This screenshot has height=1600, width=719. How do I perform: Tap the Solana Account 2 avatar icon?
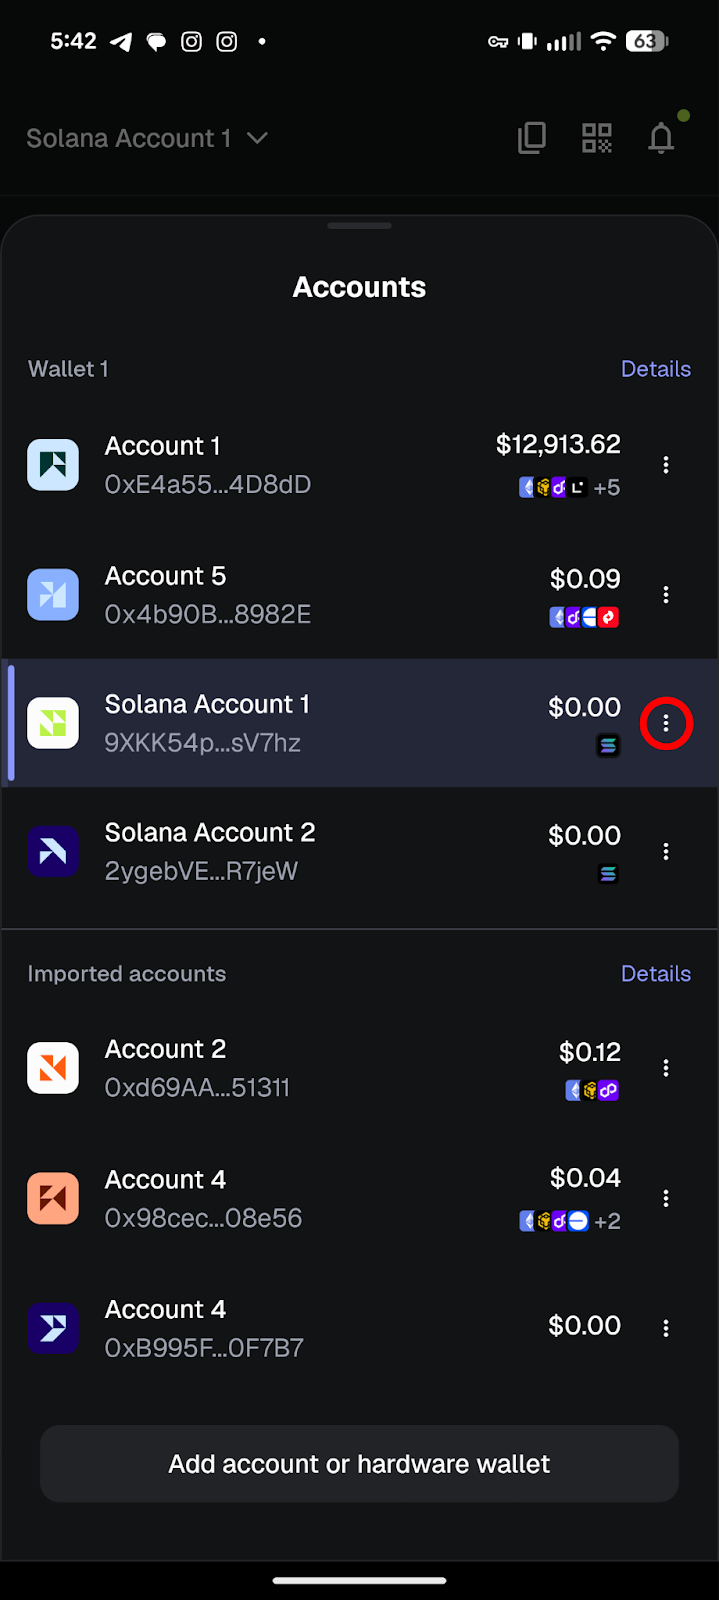pos(53,852)
